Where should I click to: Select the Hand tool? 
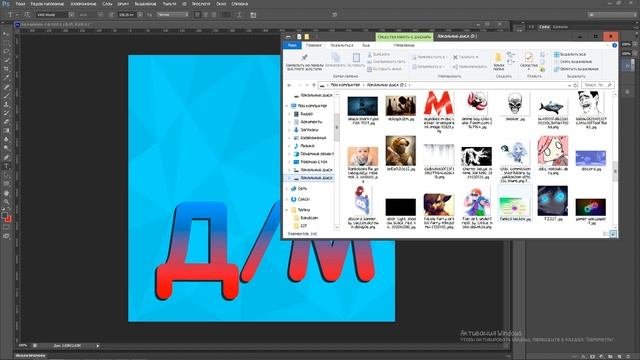pos(6,193)
